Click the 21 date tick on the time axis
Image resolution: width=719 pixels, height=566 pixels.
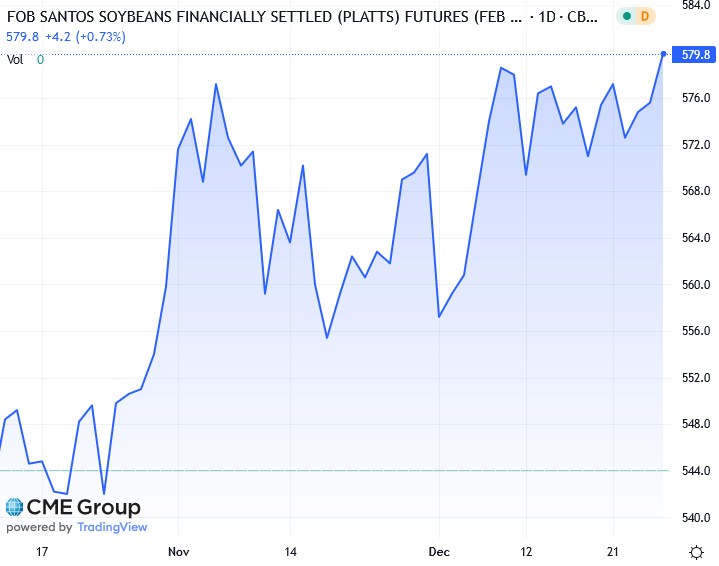[x=613, y=552]
